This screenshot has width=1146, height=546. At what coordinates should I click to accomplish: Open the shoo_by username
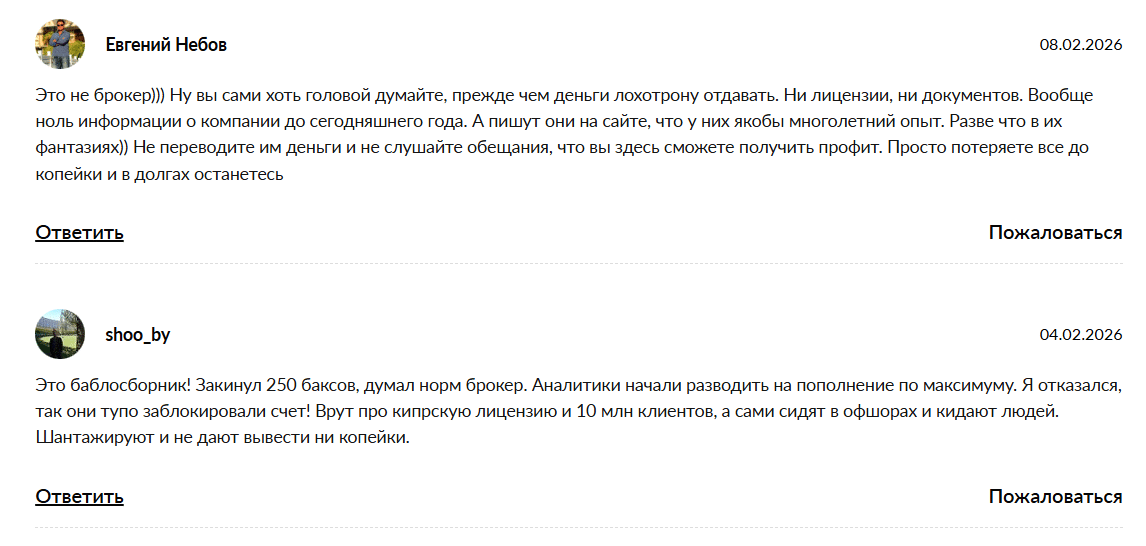pos(138,335)
